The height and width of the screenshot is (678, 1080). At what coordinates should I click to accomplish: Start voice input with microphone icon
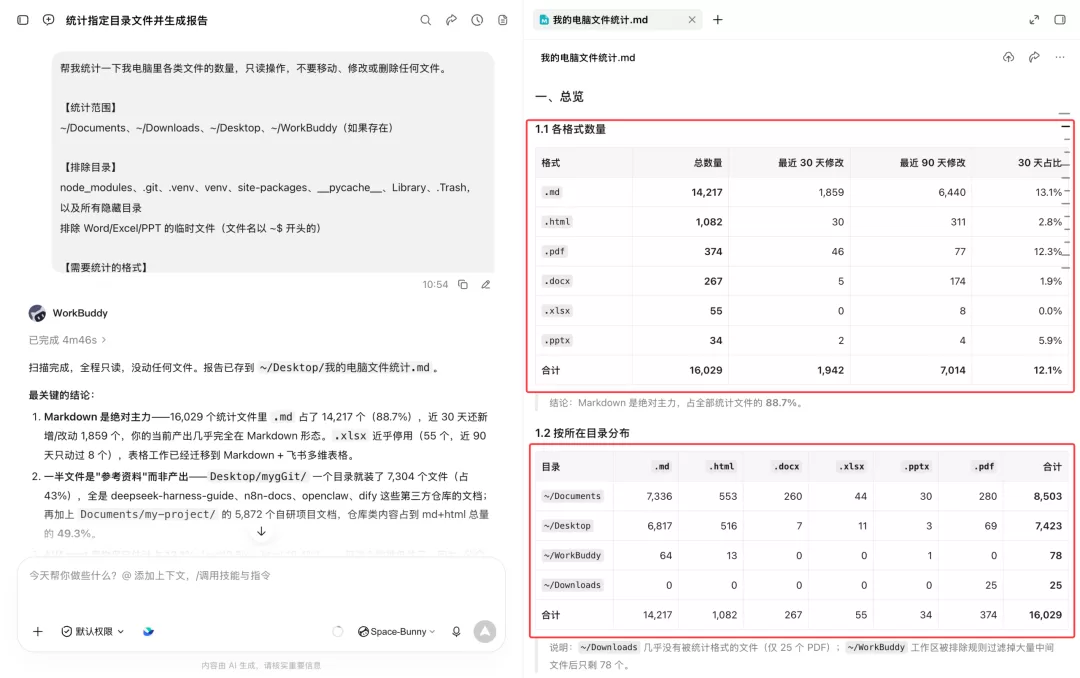pos(456,631)
